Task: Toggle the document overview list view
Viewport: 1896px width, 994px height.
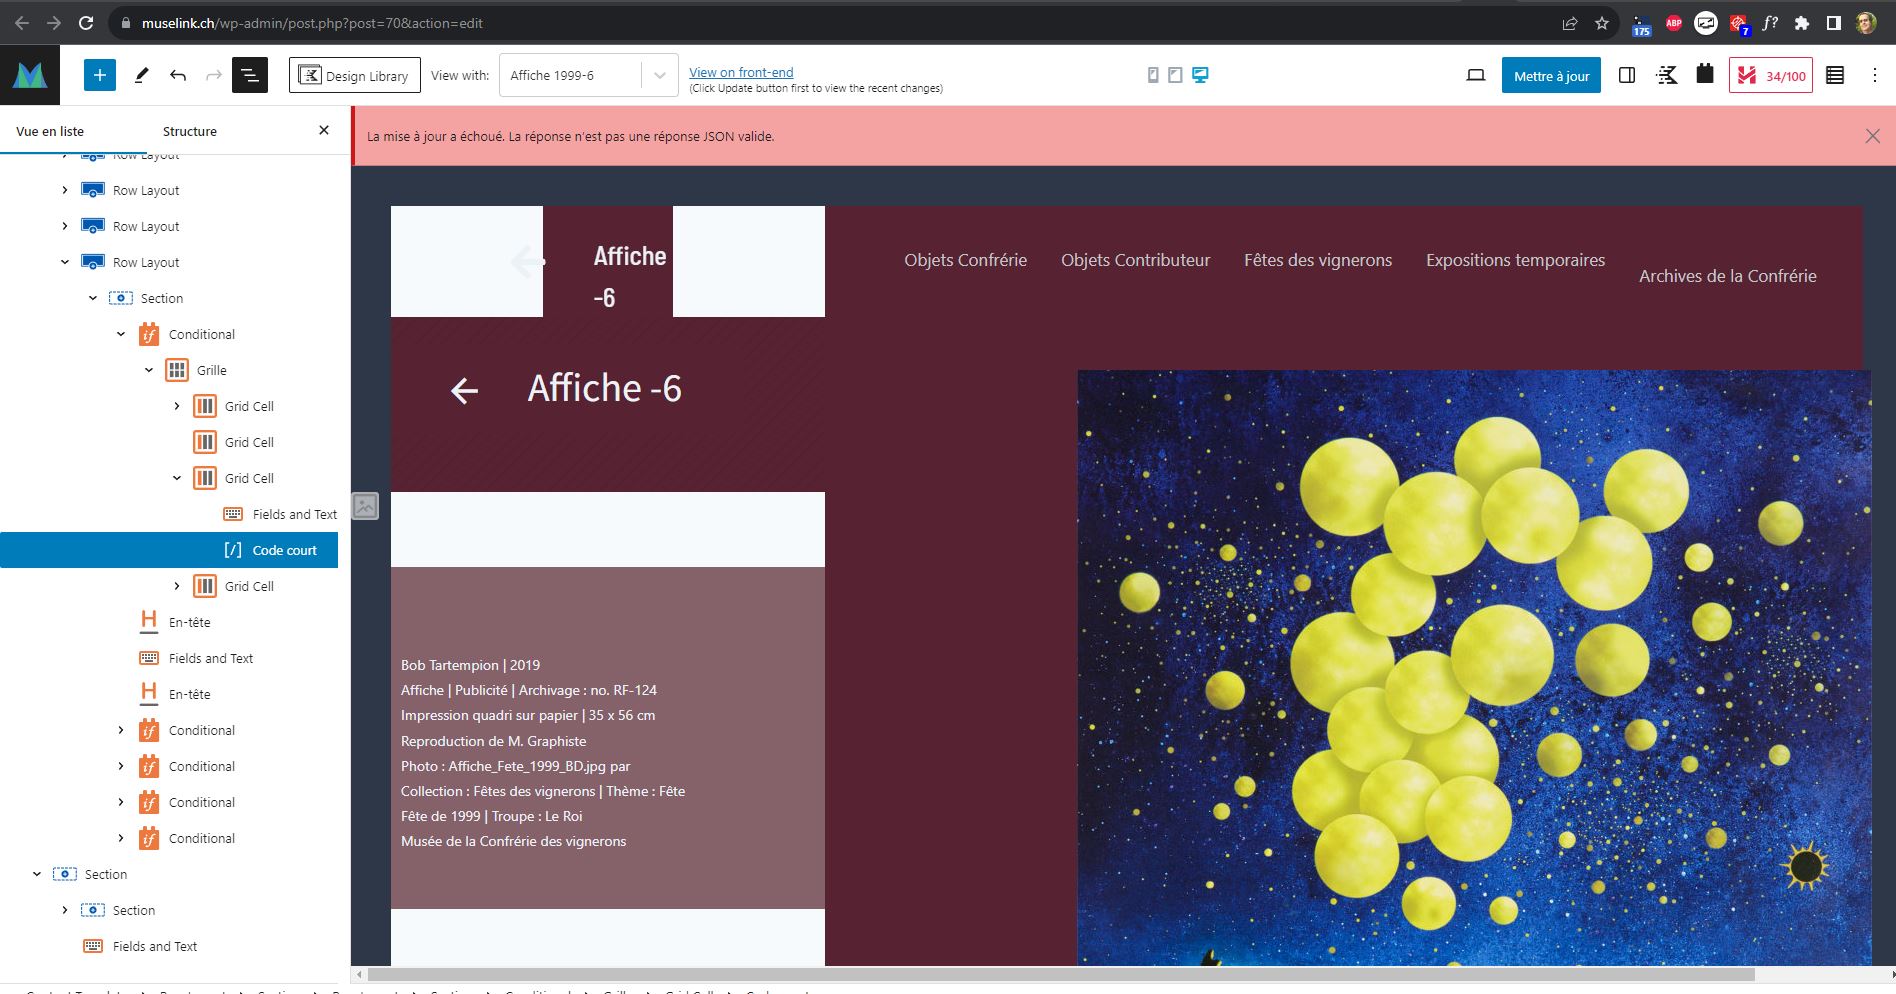Action: point(250,75)
